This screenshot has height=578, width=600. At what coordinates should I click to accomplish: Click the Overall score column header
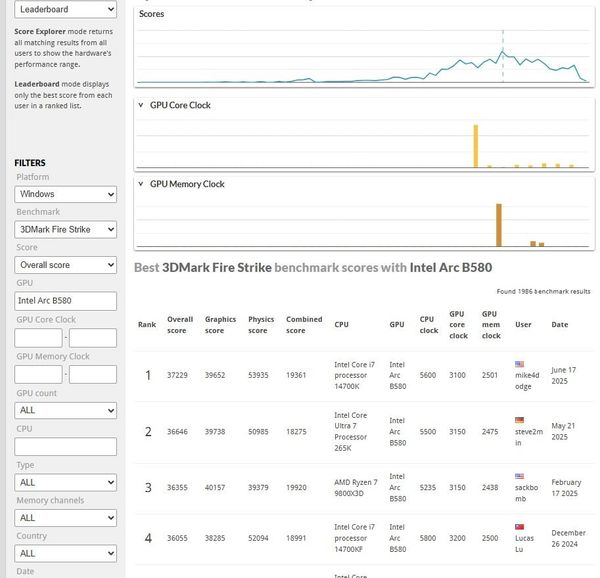coord(180,324)
